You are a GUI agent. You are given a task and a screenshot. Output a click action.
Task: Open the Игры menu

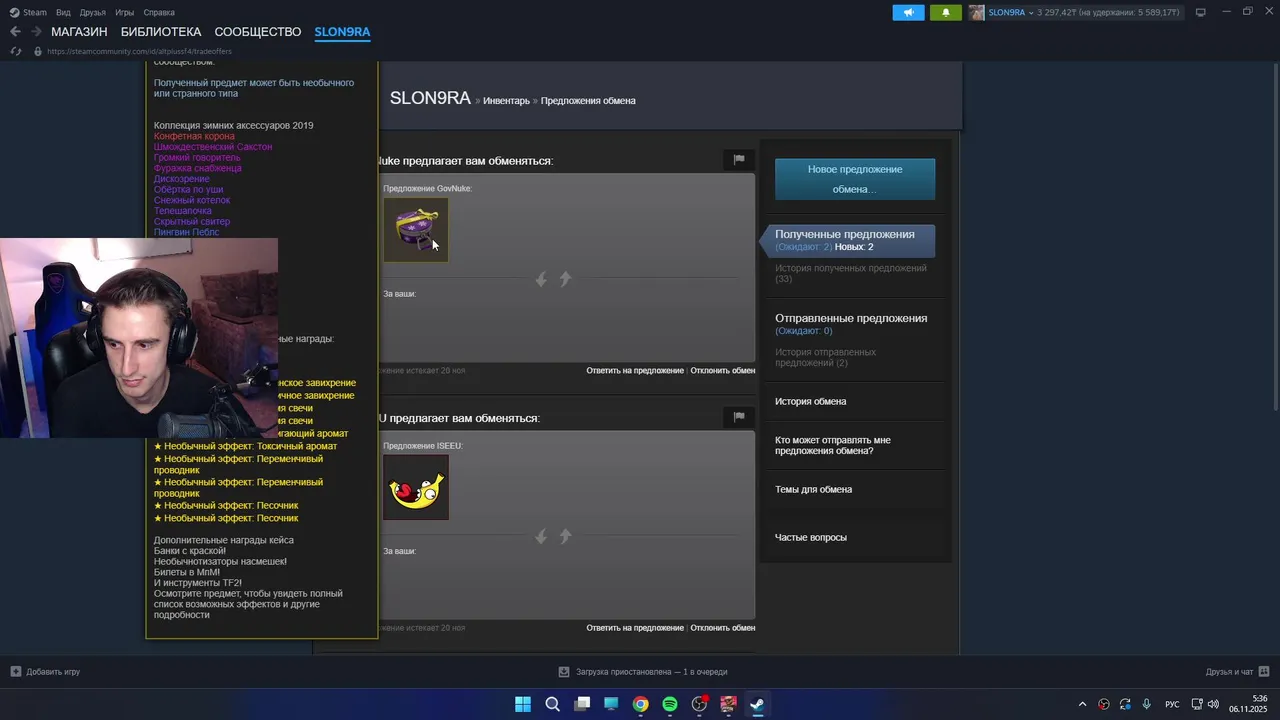tap(125, 13)
